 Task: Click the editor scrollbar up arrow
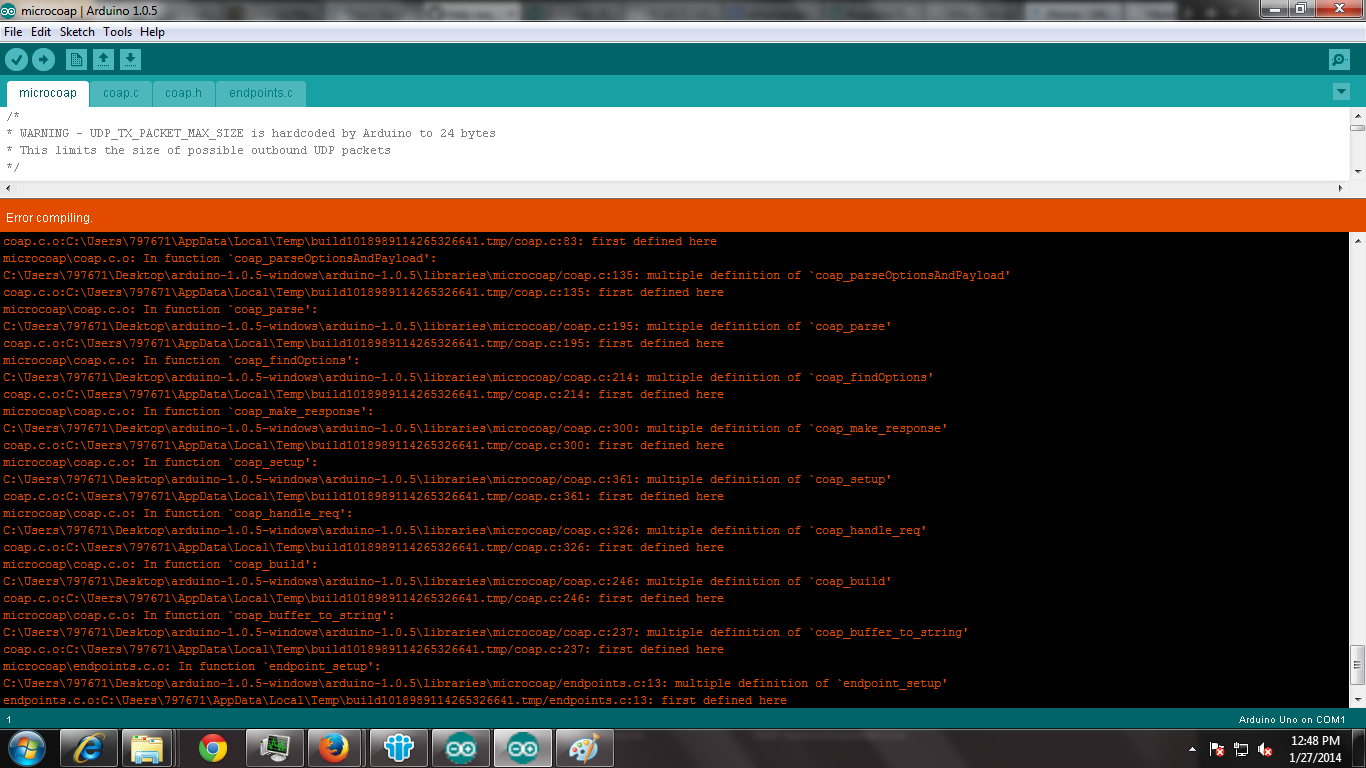(1357, 115)
